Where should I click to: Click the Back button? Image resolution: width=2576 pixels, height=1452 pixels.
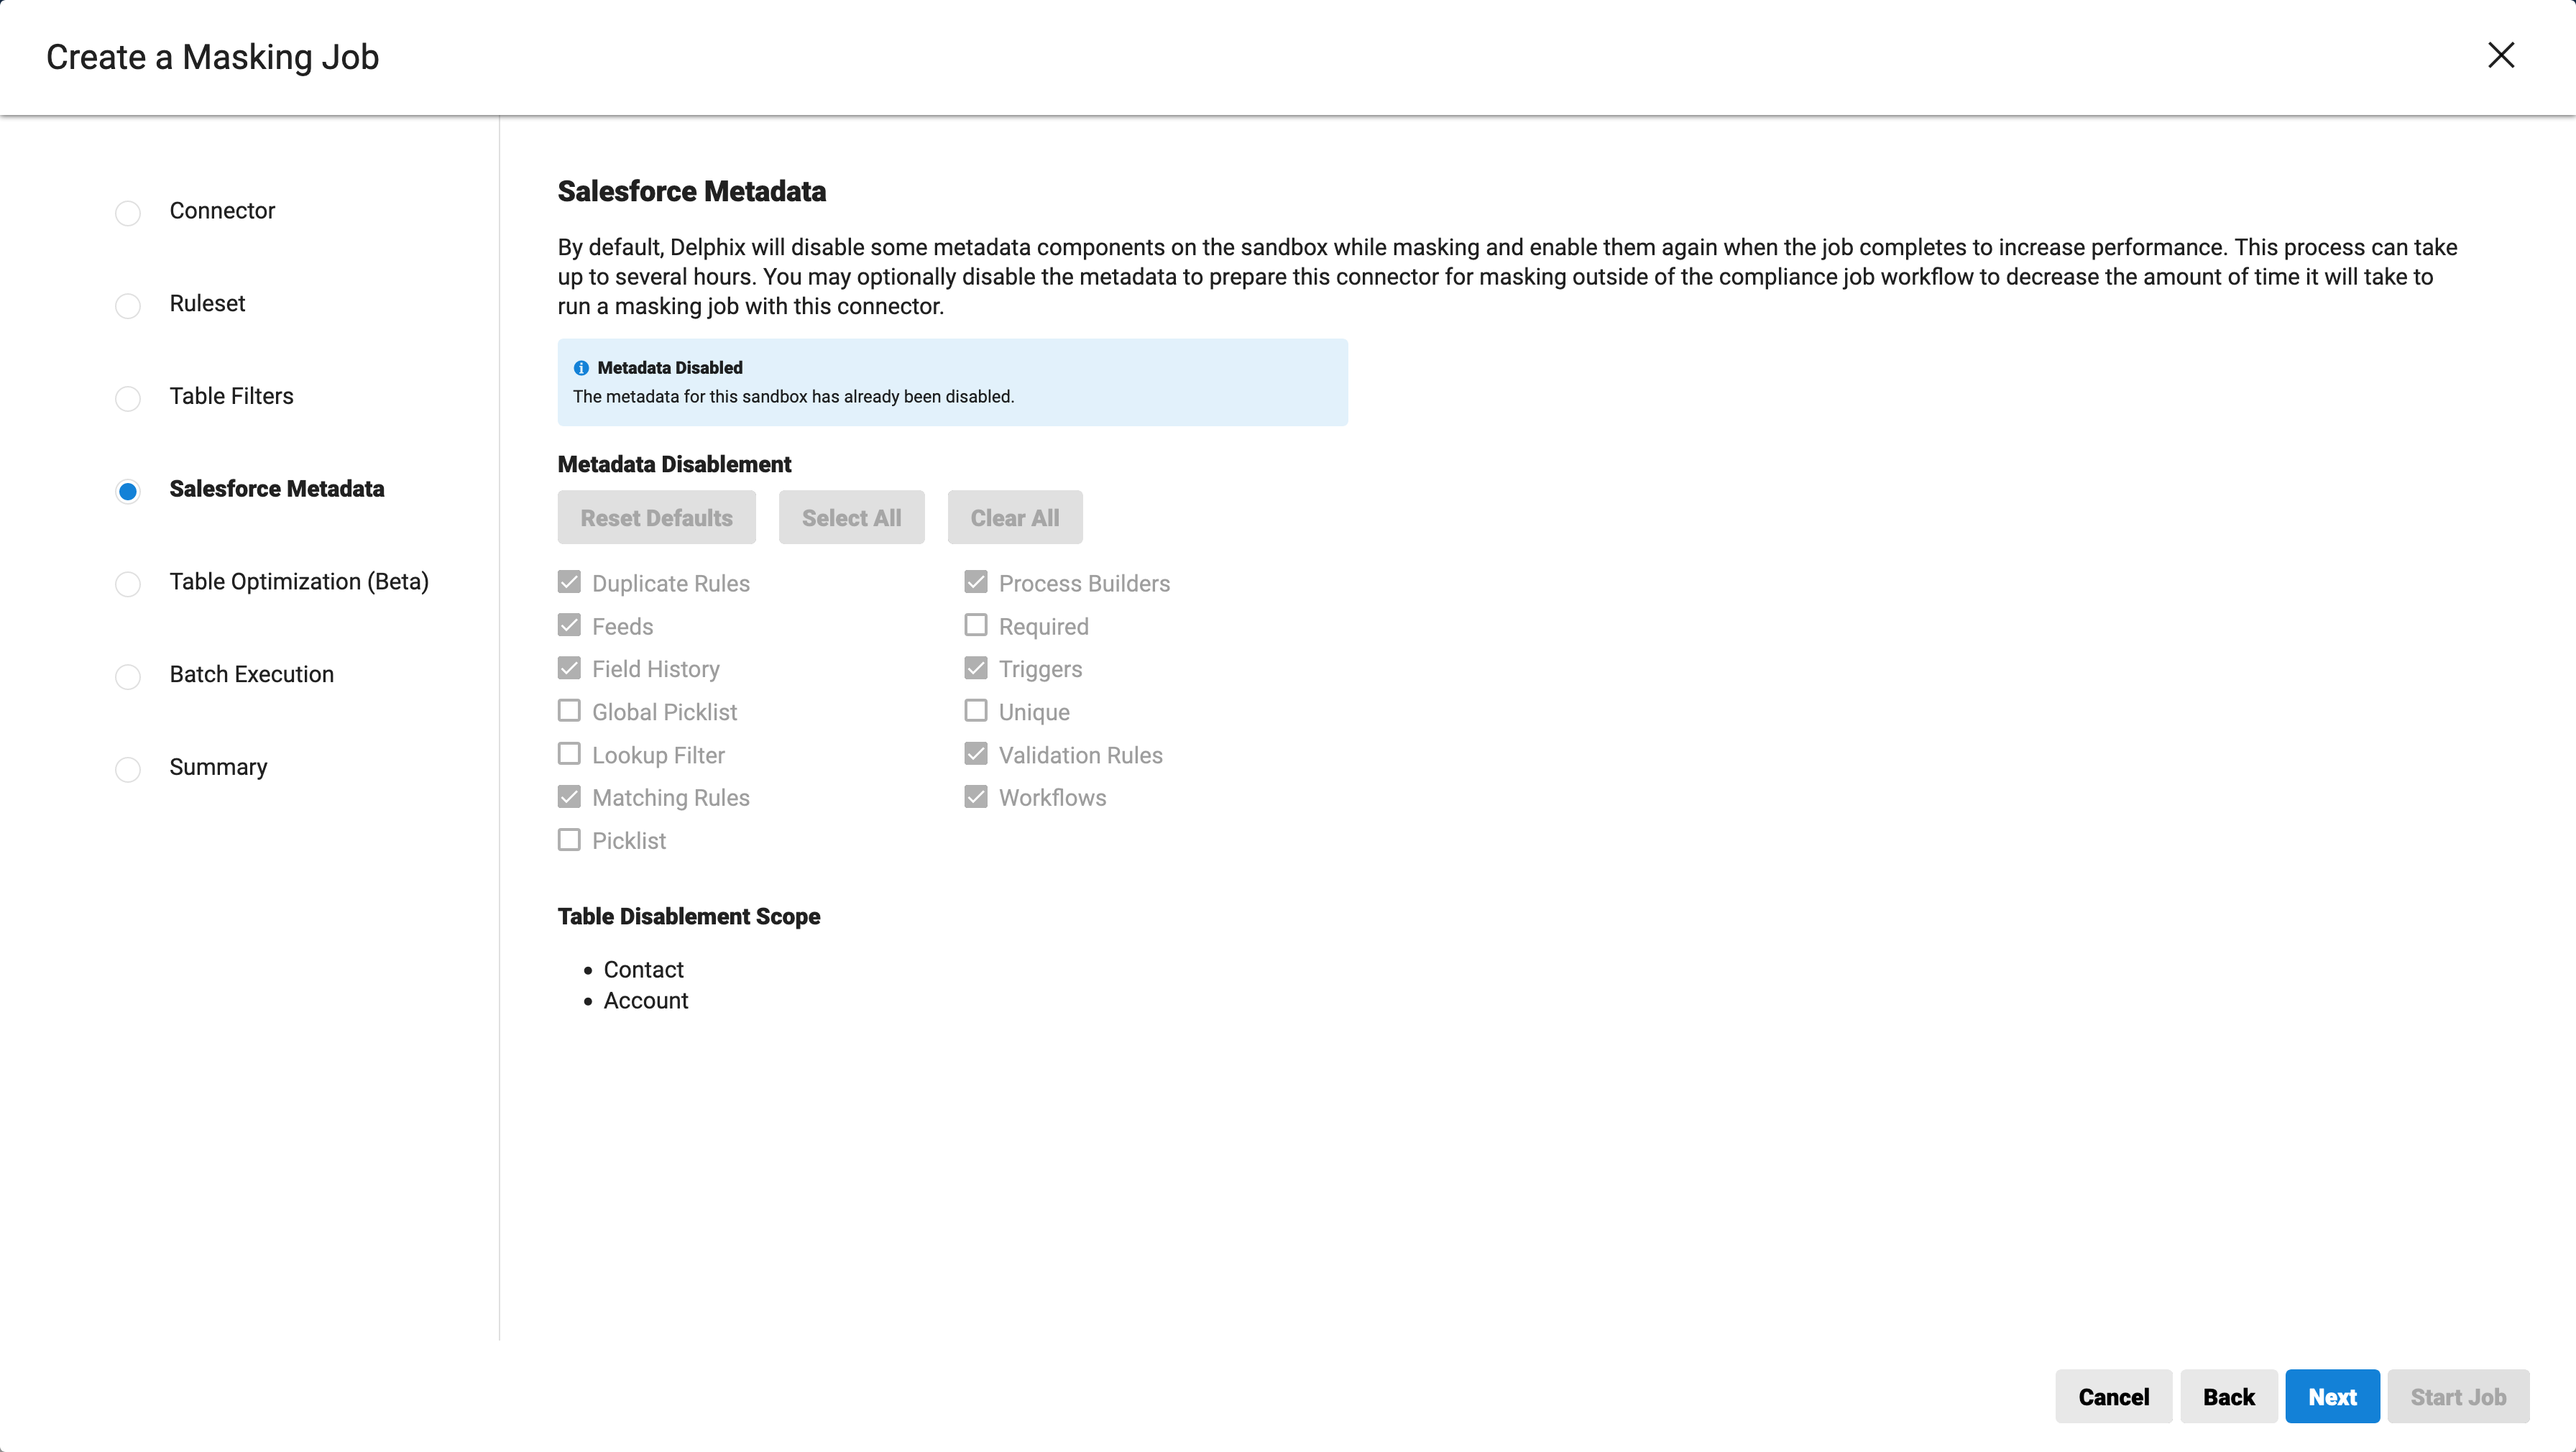(x=2228, y=1396)
